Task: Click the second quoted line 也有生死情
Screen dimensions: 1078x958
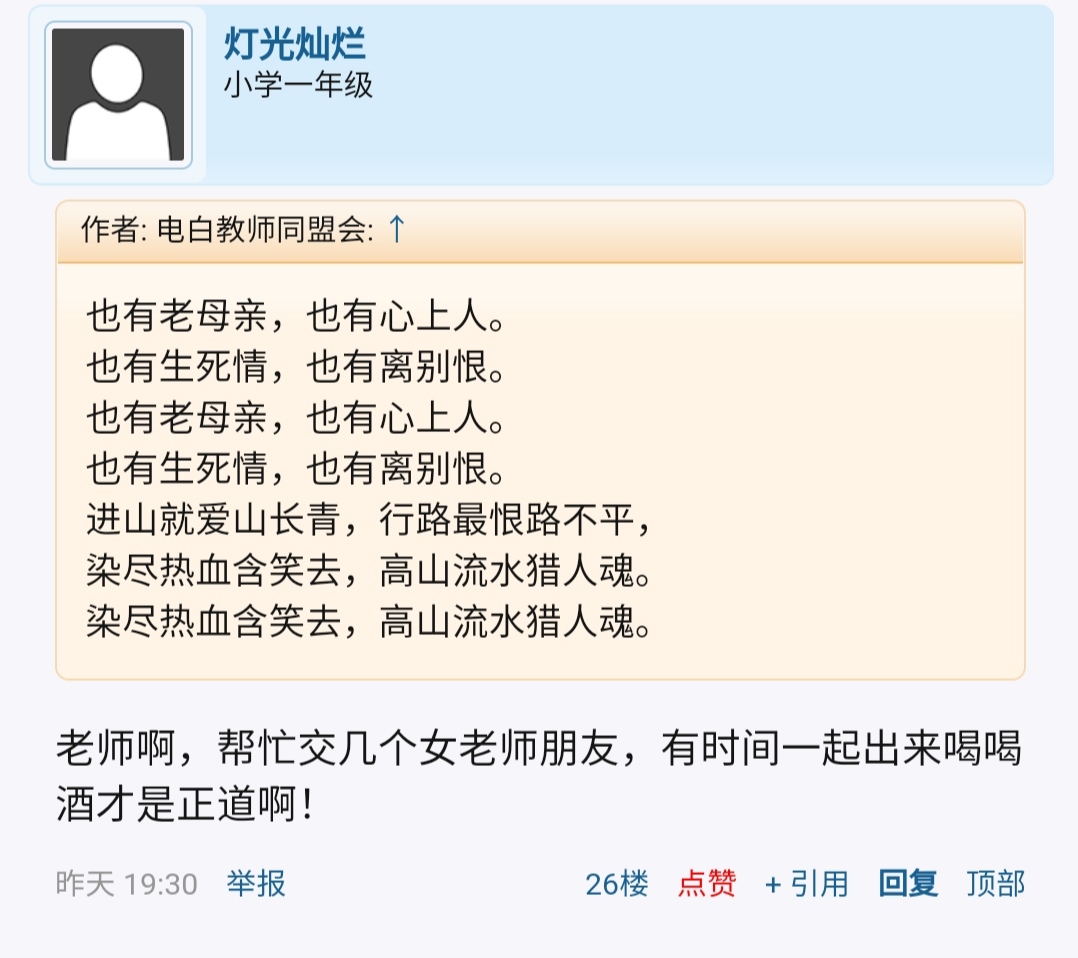Action: coord(296,368)
